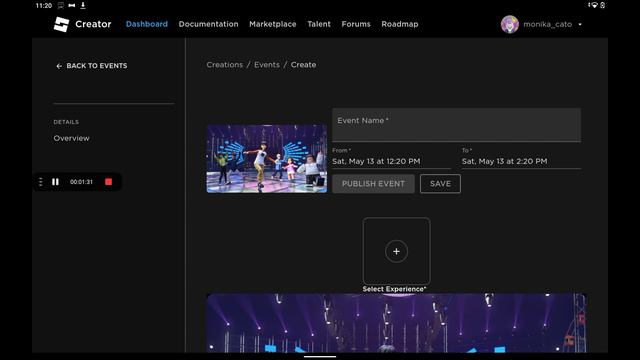Screen dimensions: 640x360
Task: Open the Forums tab
Action: 356,24
